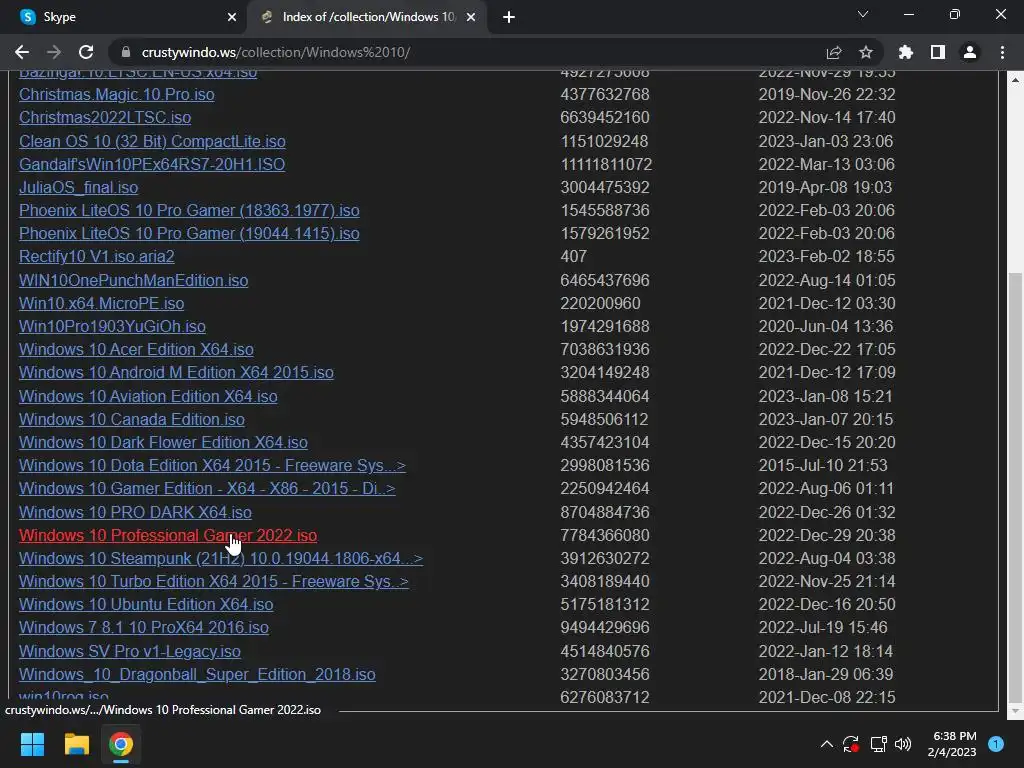Click Win10.x64.MicroPE.iso link
The height and width of the screenshot is (768, 1024).
click(101, 304)
